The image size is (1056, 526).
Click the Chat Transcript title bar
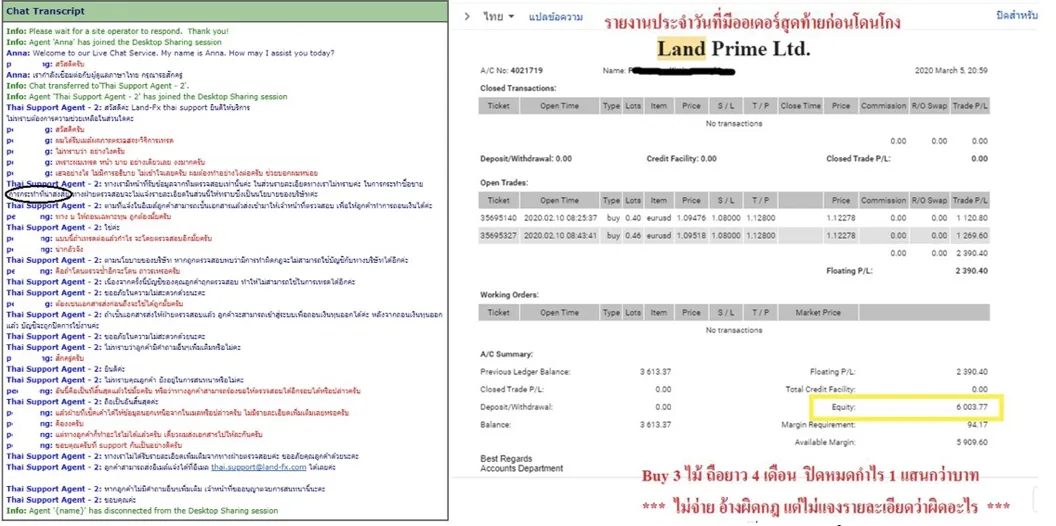pyautogui.click(x=225, y=11)
